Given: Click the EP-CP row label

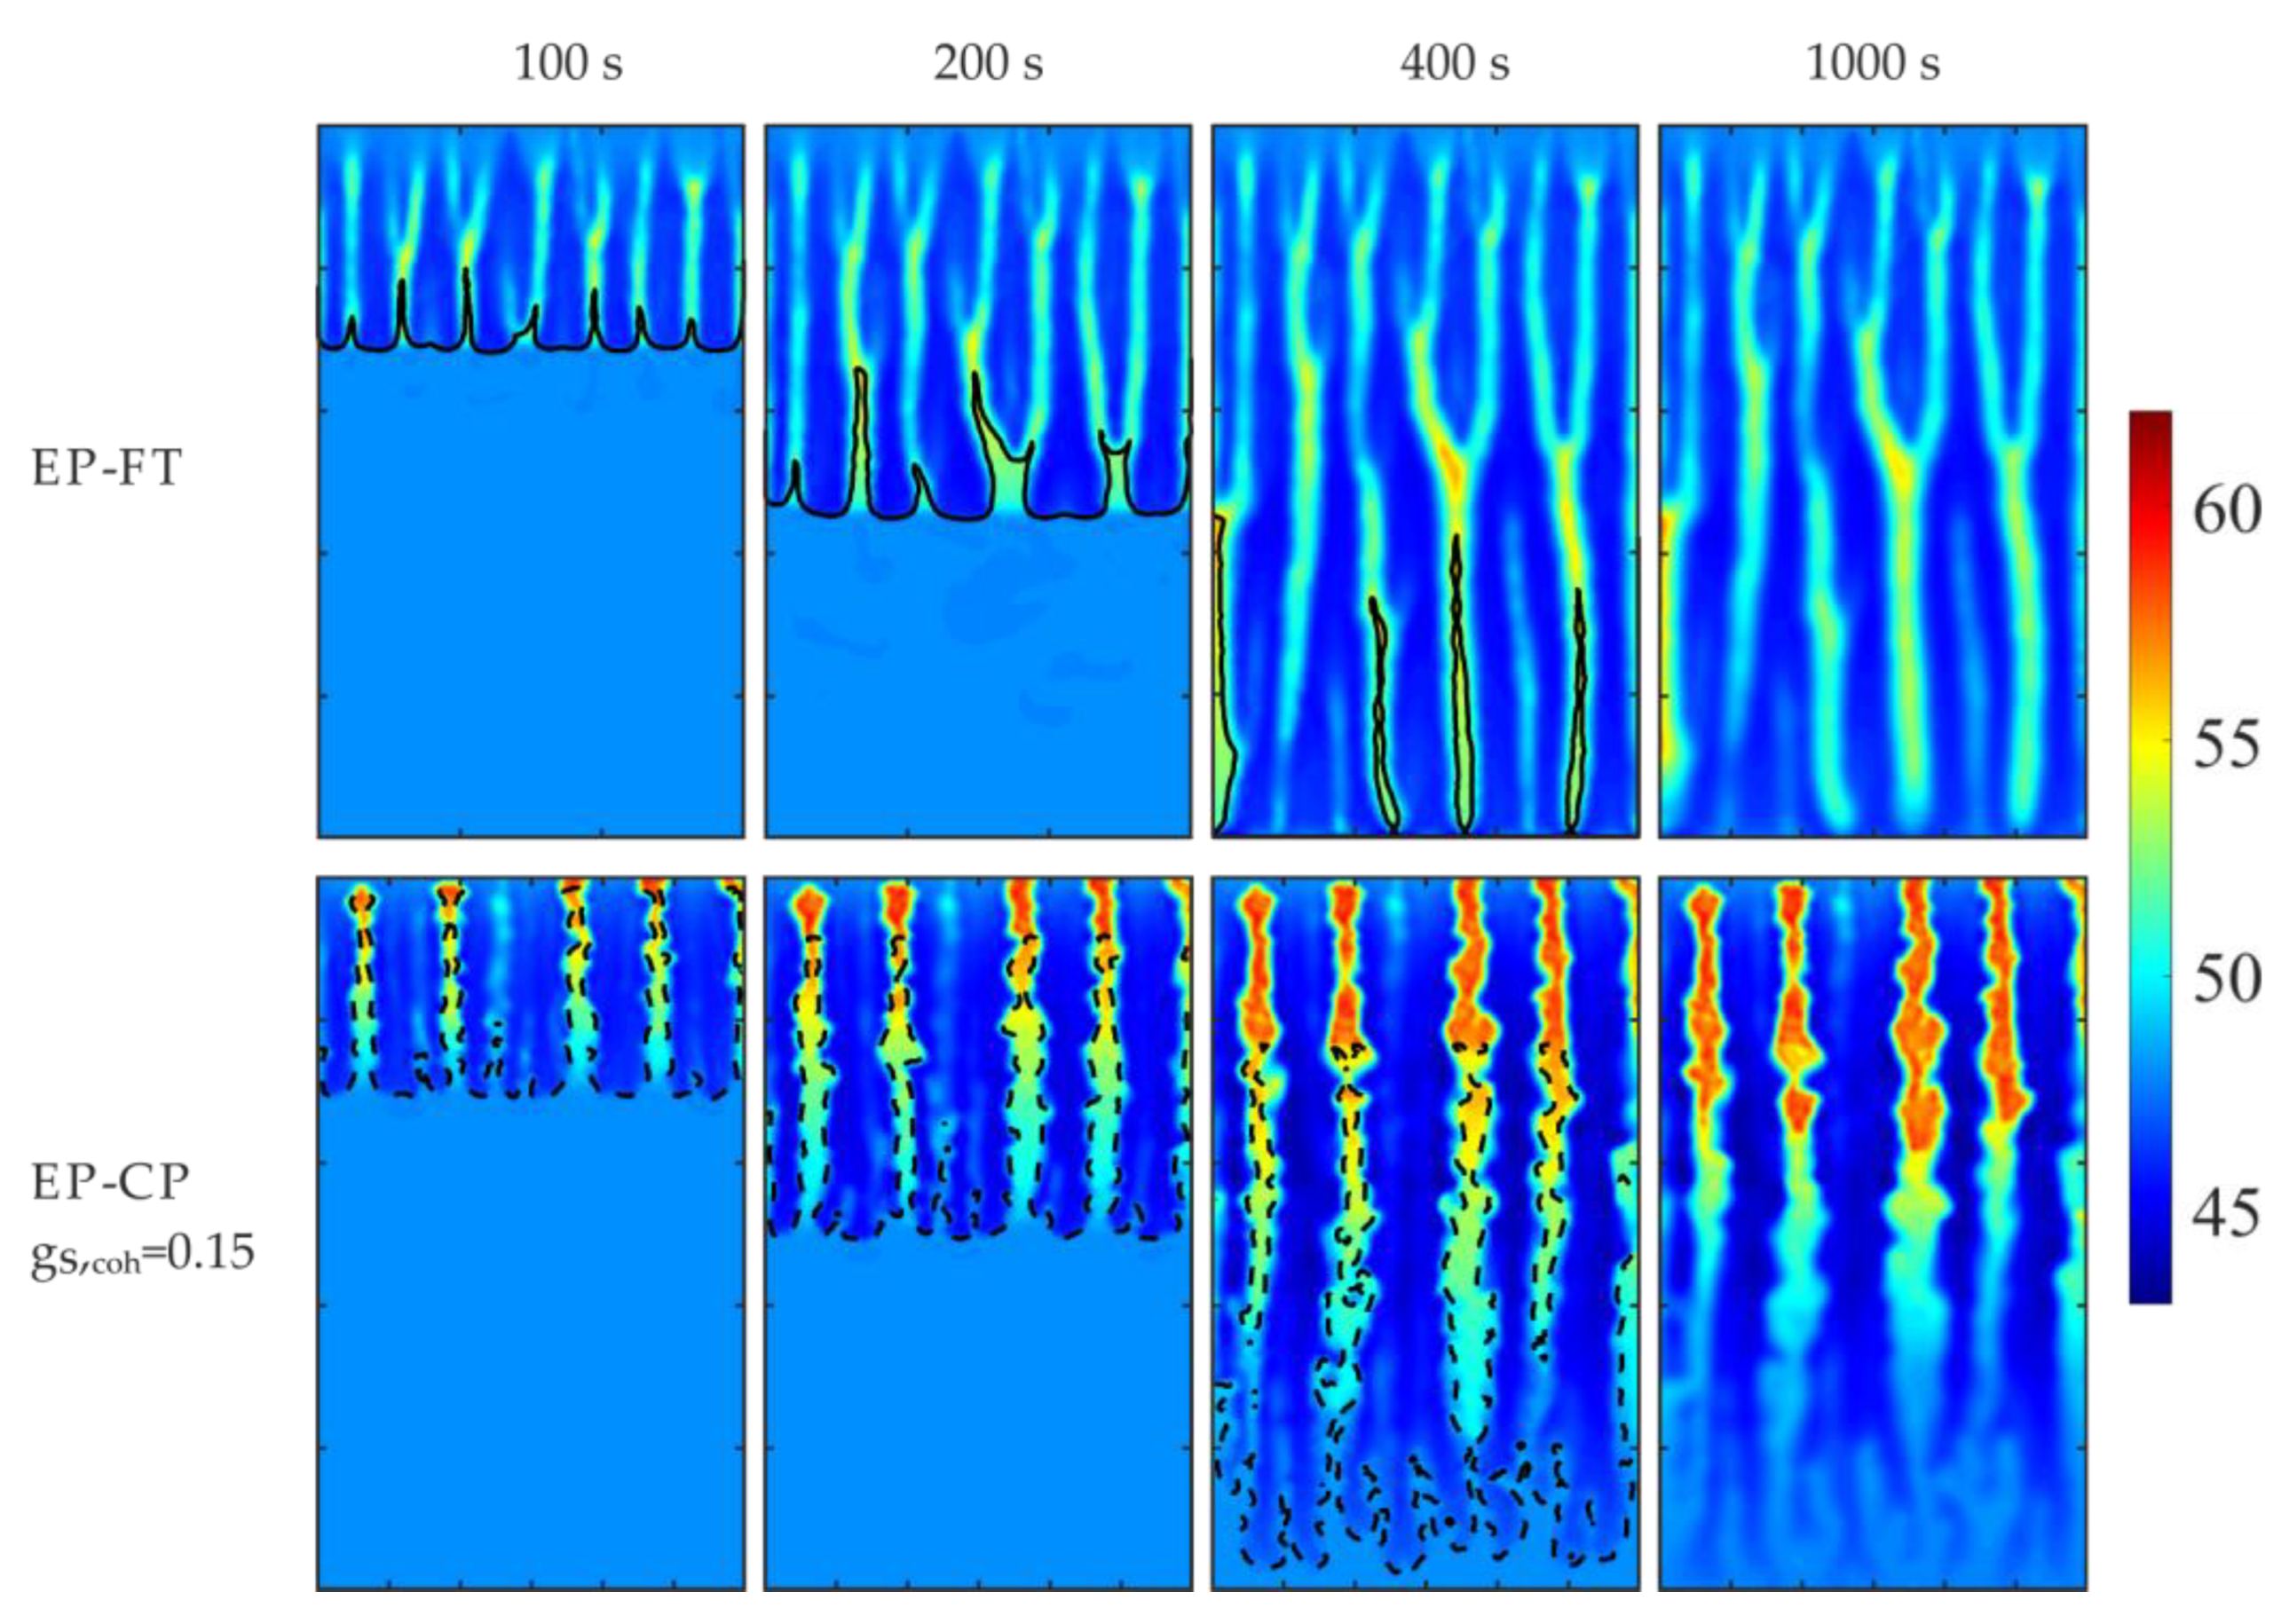Looking at the screenshot, I should 110,1182.
